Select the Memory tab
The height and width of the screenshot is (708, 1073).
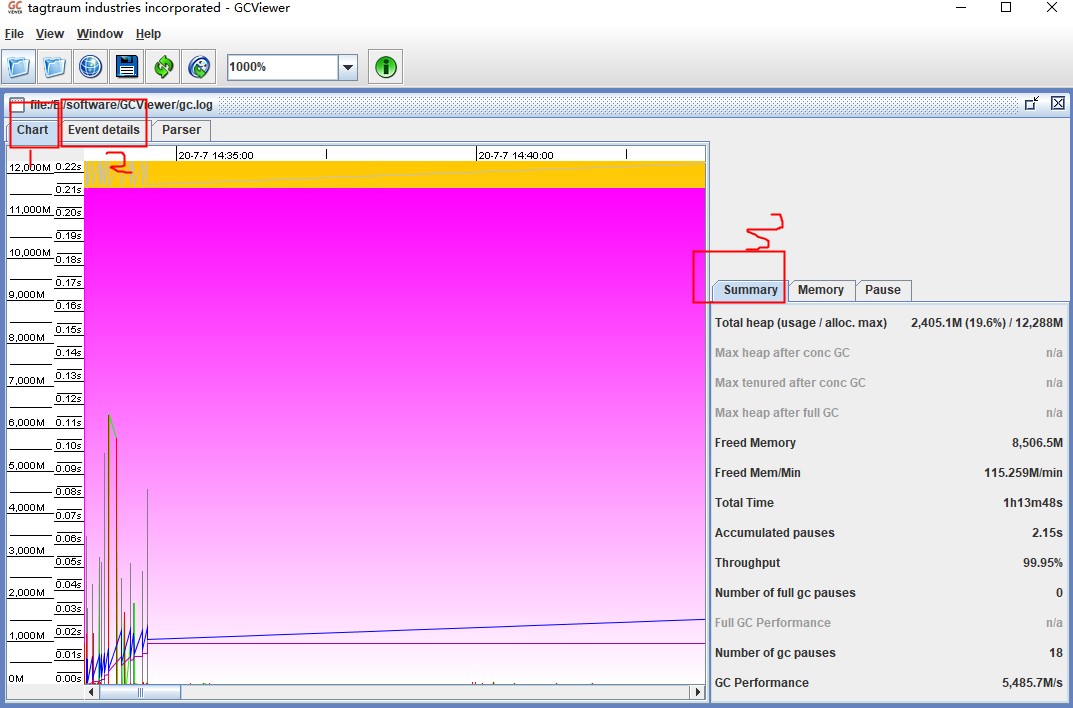[820, 290]
